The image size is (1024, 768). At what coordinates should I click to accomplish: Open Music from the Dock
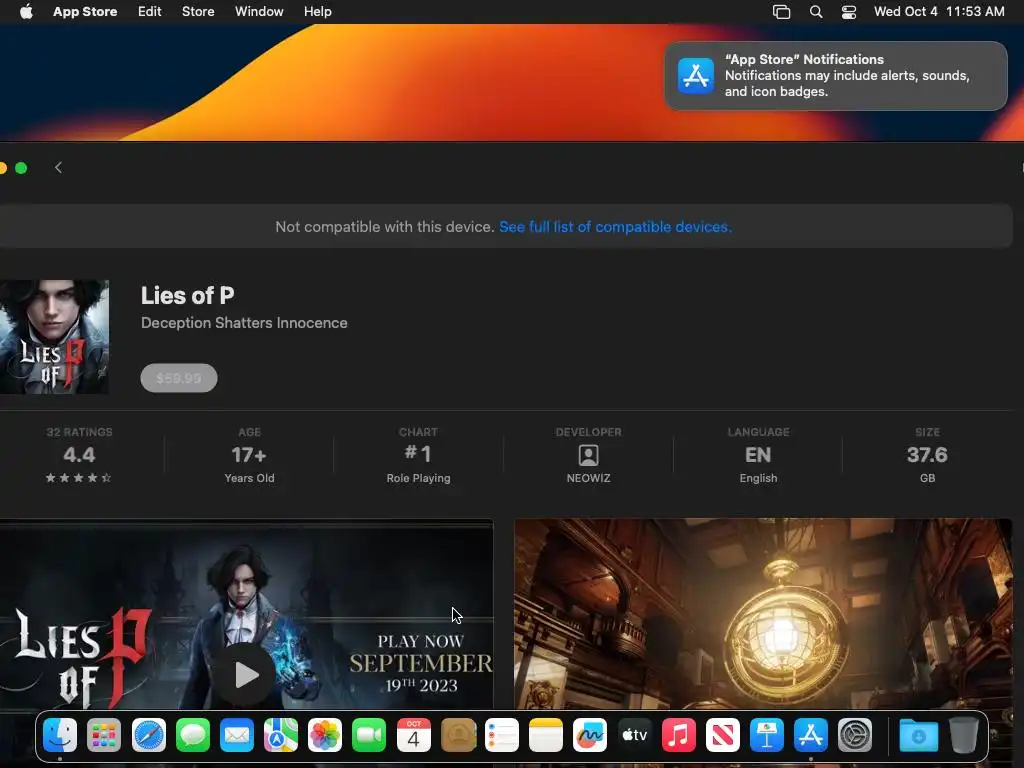pos(679,735)
